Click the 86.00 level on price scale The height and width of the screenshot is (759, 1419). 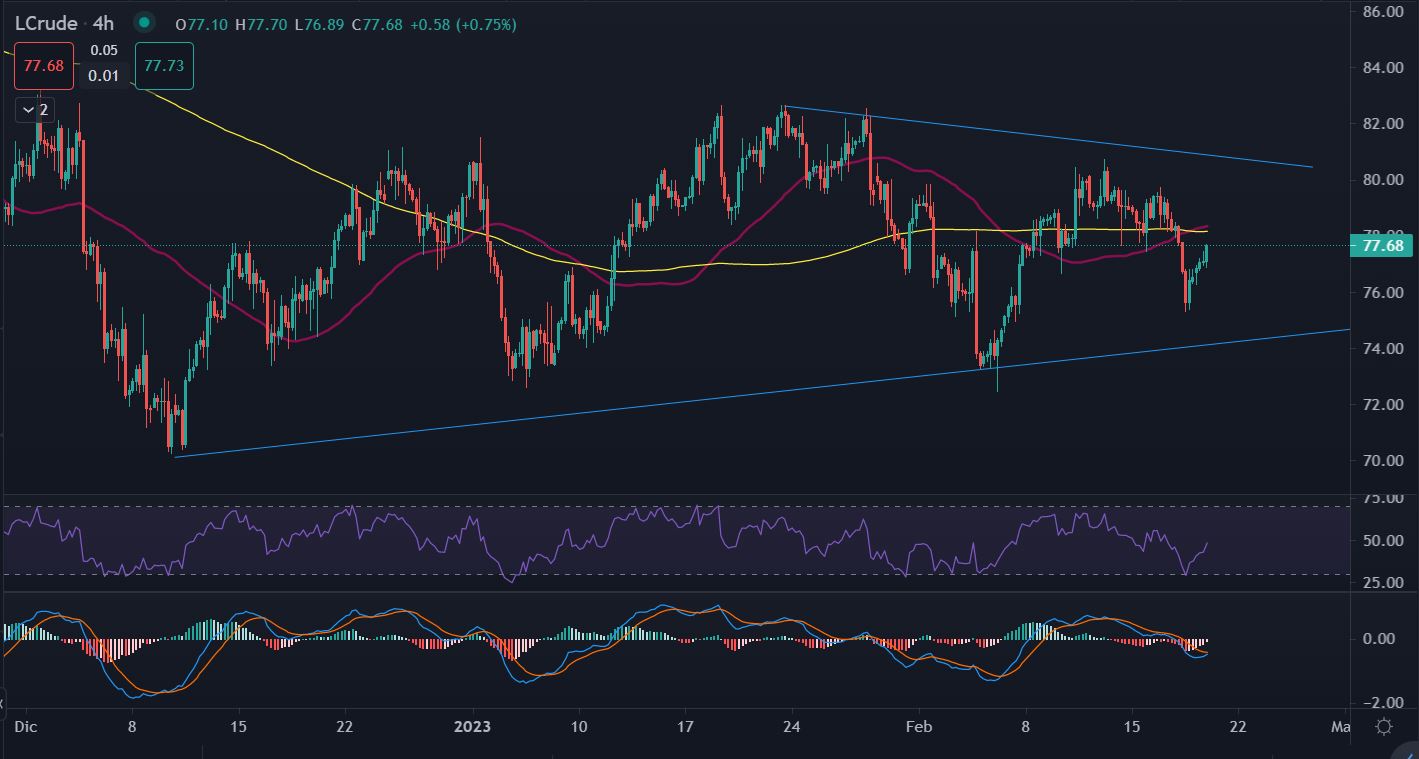1384,12
